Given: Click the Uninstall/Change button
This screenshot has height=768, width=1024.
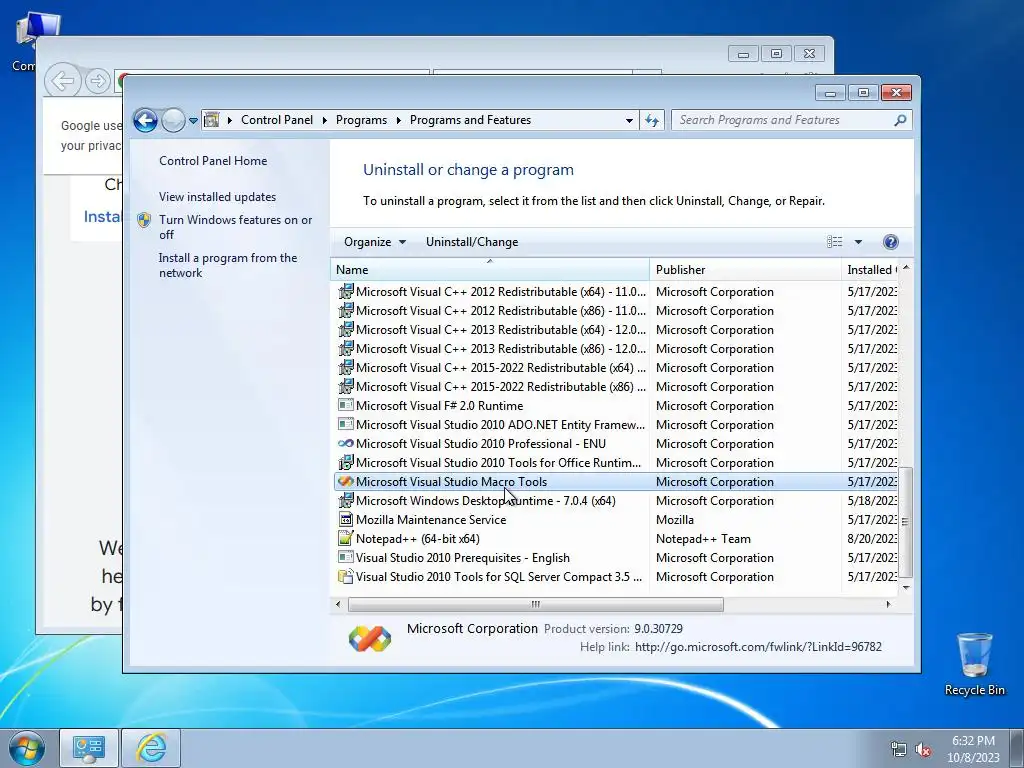Looking at the screenshot, I should click(472, 242).
